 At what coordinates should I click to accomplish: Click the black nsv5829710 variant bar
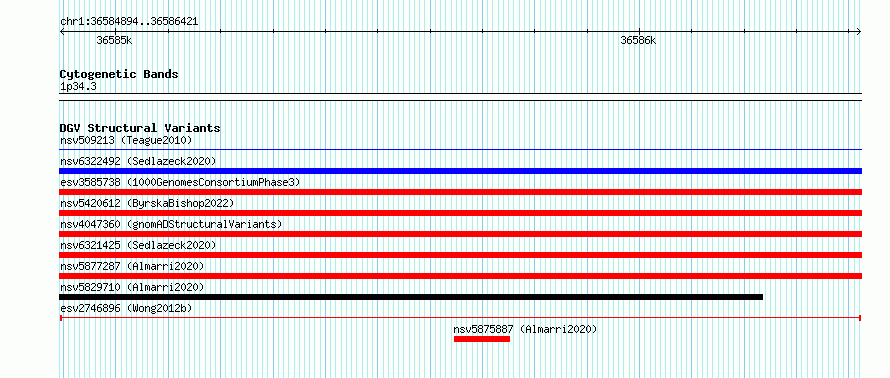coord(411,297)
